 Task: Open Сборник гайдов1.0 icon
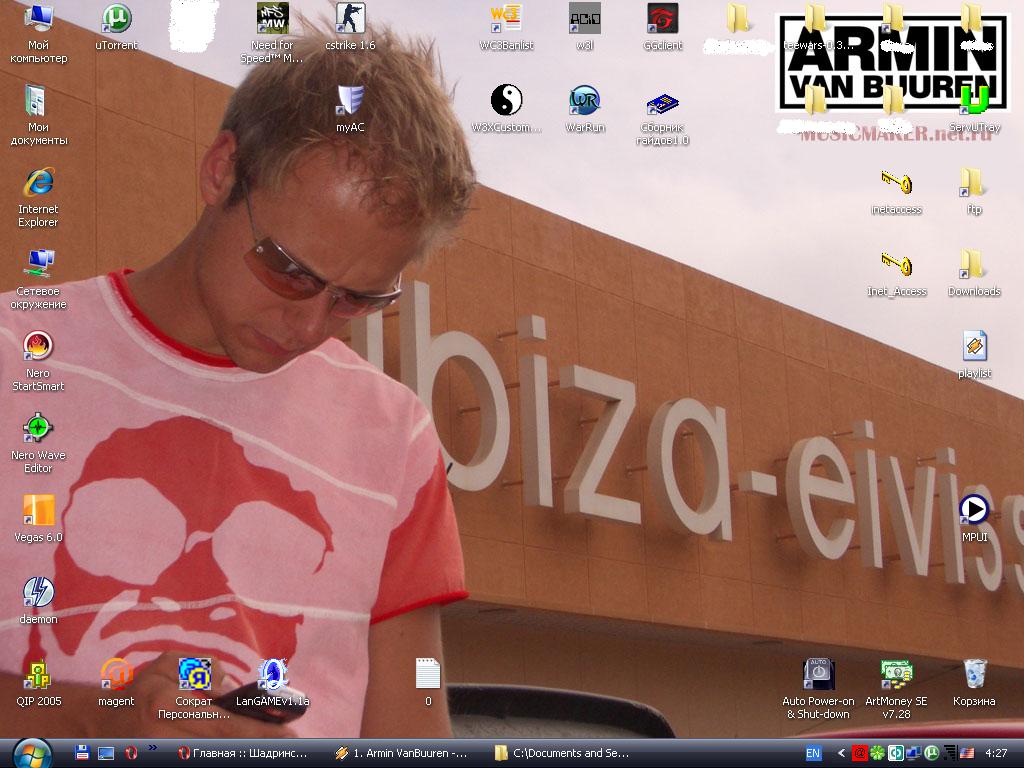662,116
